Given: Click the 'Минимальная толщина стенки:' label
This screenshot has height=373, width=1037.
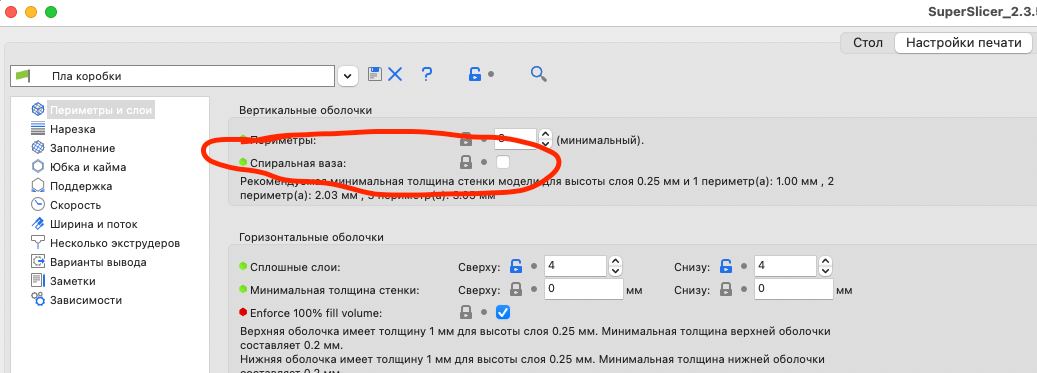Looking at the screenshot, I should coord(335,290).
